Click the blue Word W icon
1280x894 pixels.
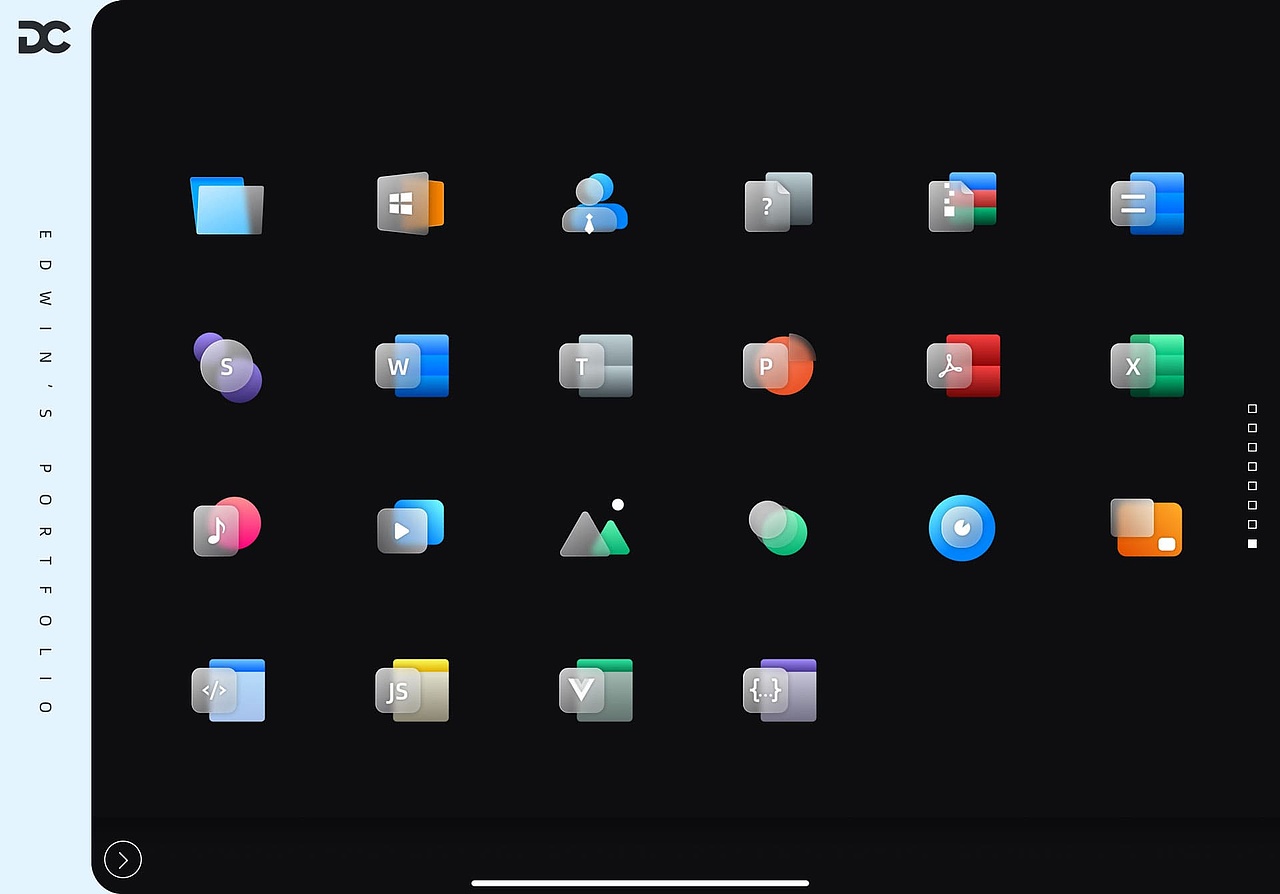[412, 366]
